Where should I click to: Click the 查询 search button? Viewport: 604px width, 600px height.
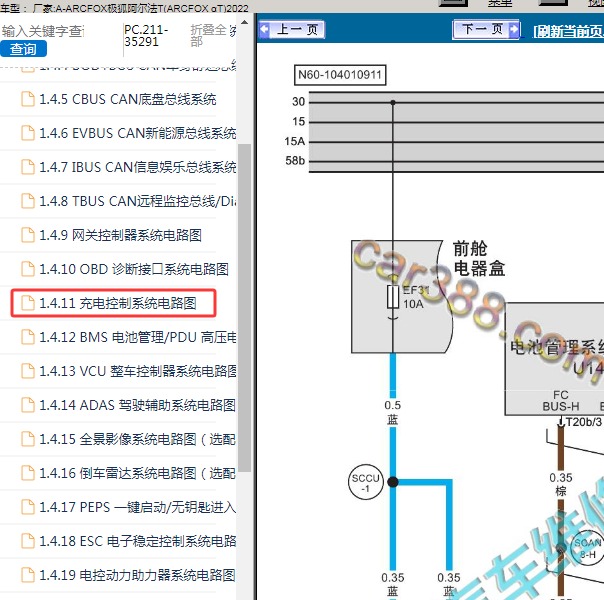[23, 49]
